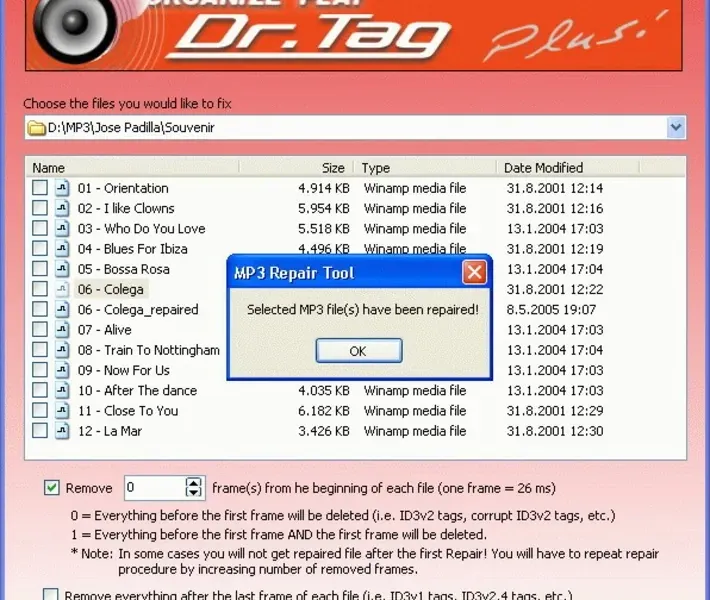The height and width of the screenshot is (600, 710).
Task: Select file name 02 - I like Clowns
Action: (x=126, y=208)
